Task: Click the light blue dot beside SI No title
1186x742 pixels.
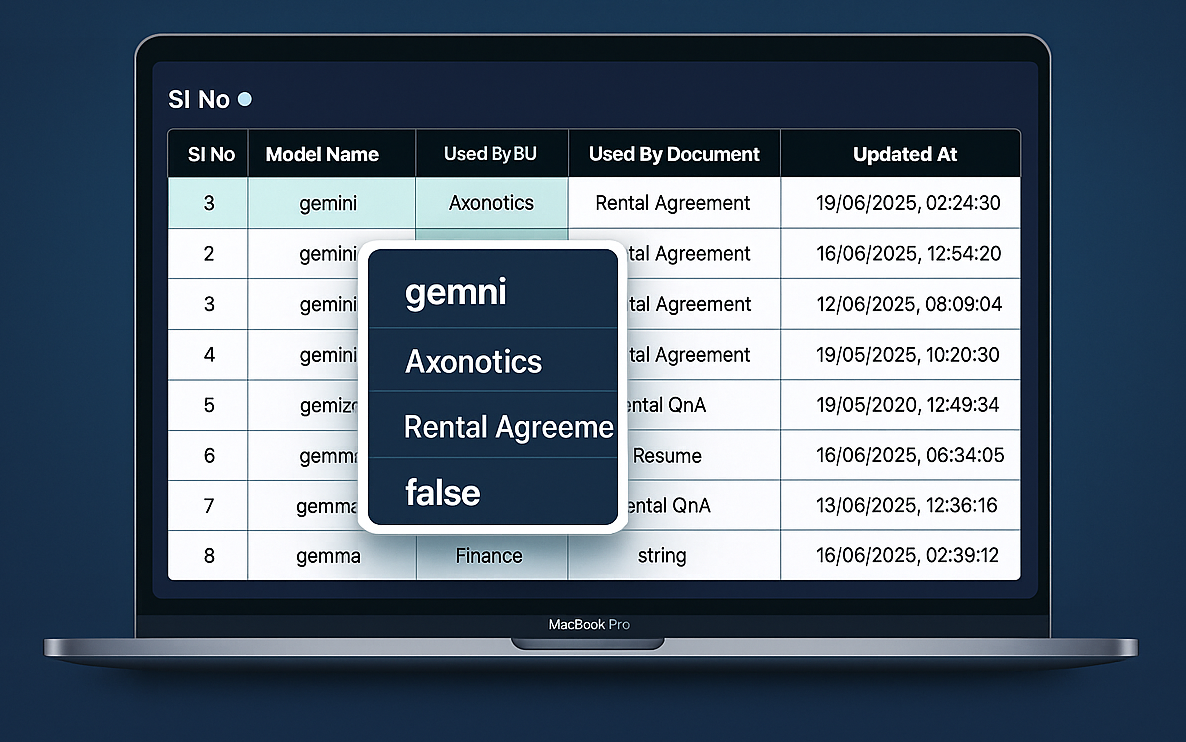Action: point(245,99)
